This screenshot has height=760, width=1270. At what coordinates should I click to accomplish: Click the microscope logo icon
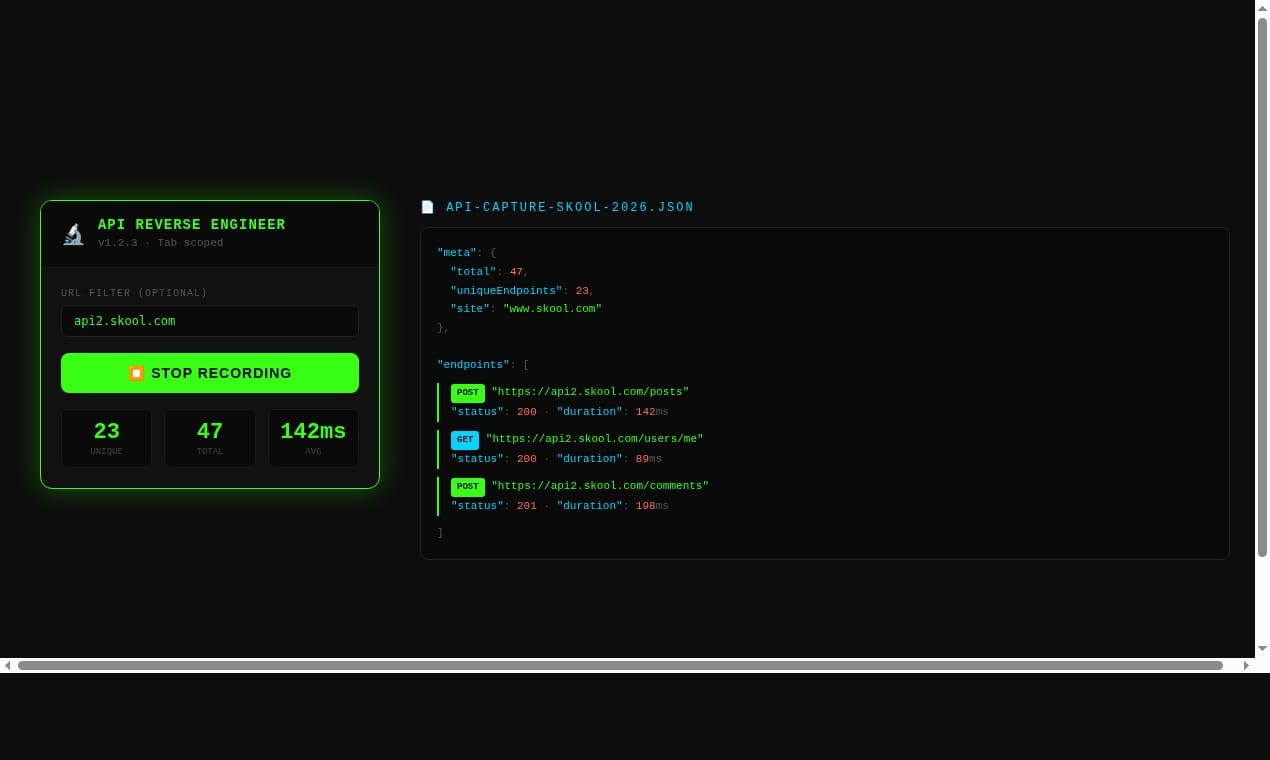point(74,233)
